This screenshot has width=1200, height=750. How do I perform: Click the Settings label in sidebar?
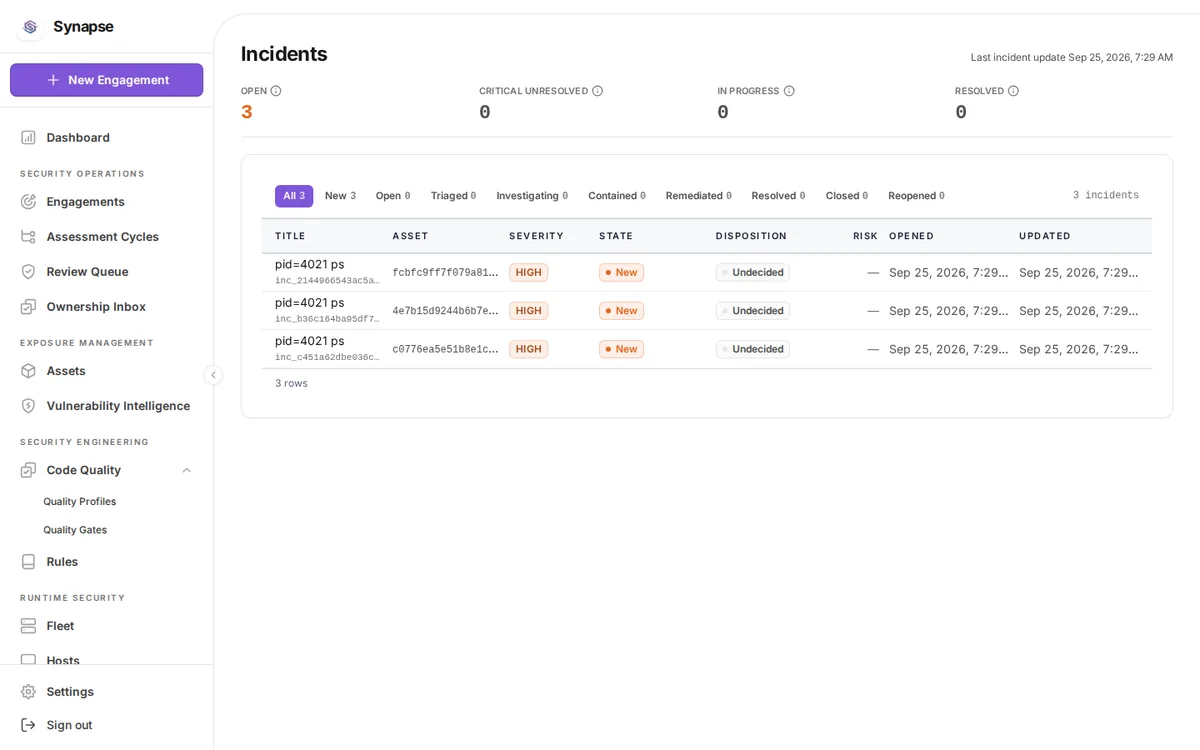(70, 691)
